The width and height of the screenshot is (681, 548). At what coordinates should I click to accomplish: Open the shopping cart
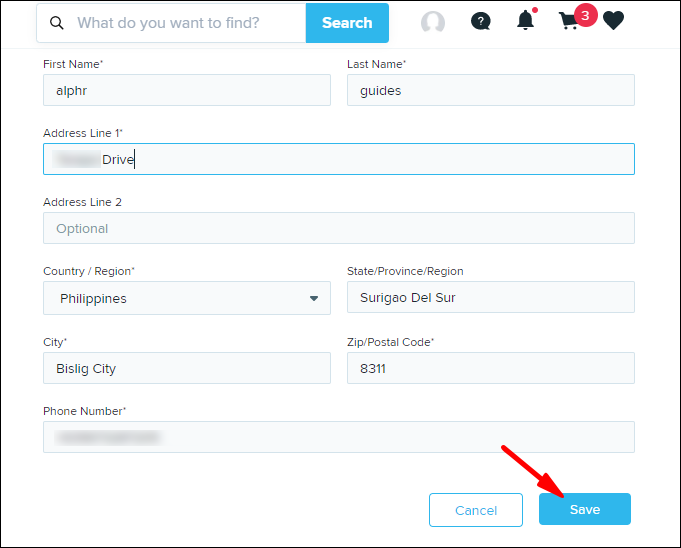pos(568,22)
